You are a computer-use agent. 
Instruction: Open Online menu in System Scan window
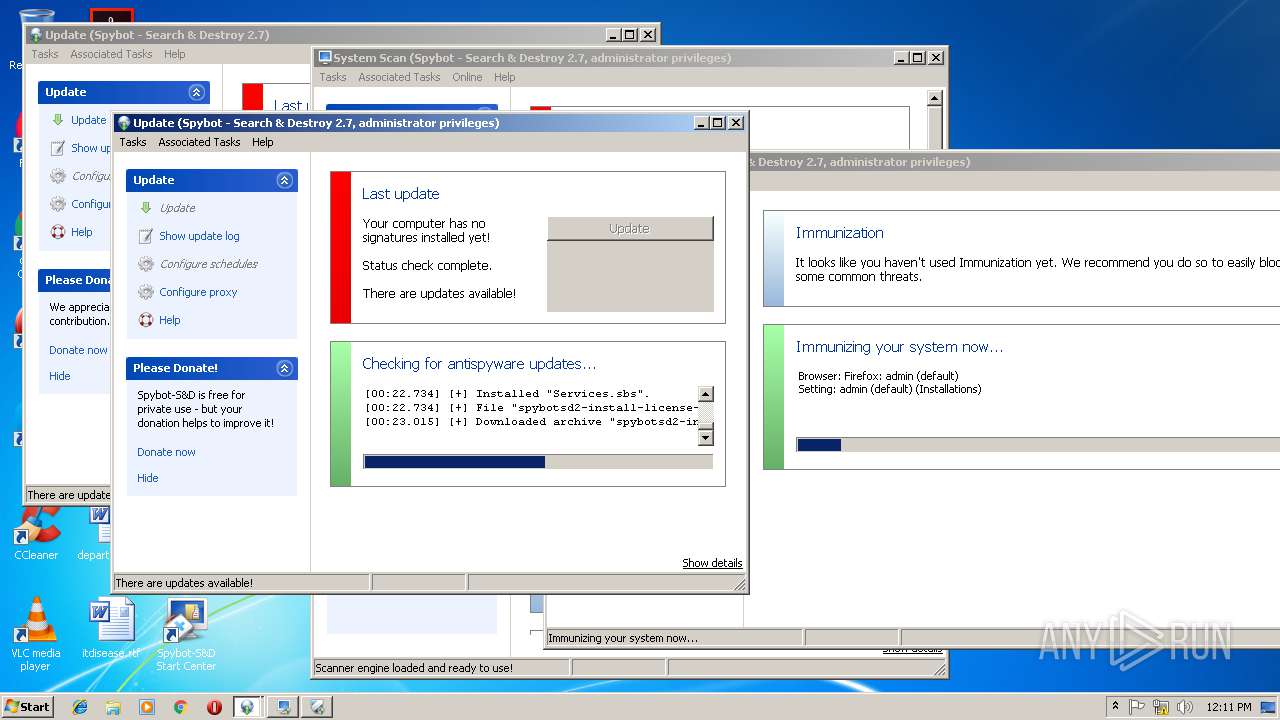click(x=467, y=77)
